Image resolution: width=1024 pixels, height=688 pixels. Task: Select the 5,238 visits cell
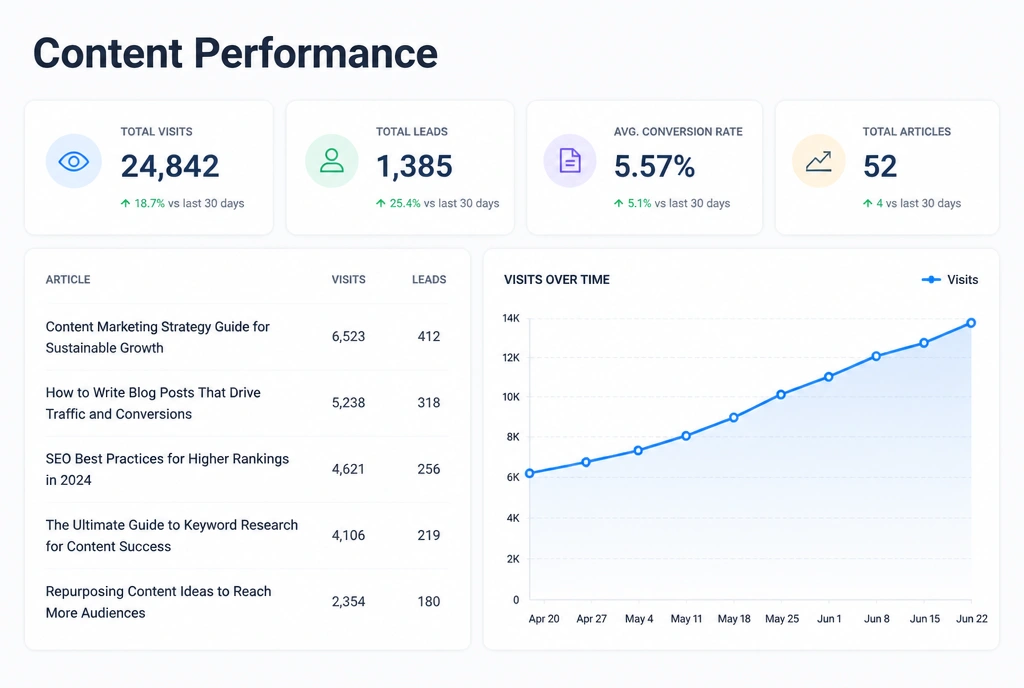coord(348,403)
